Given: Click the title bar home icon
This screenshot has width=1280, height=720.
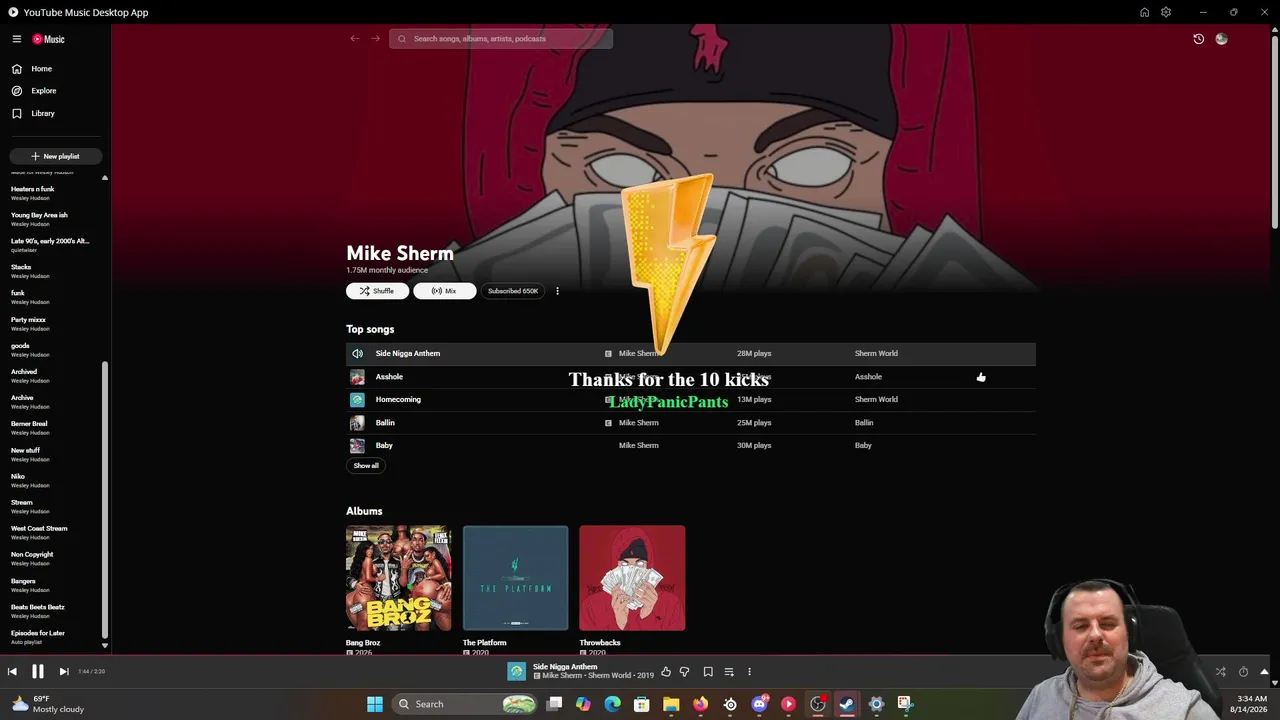Looking at the screenshot, I should (x=1144, y=12).
